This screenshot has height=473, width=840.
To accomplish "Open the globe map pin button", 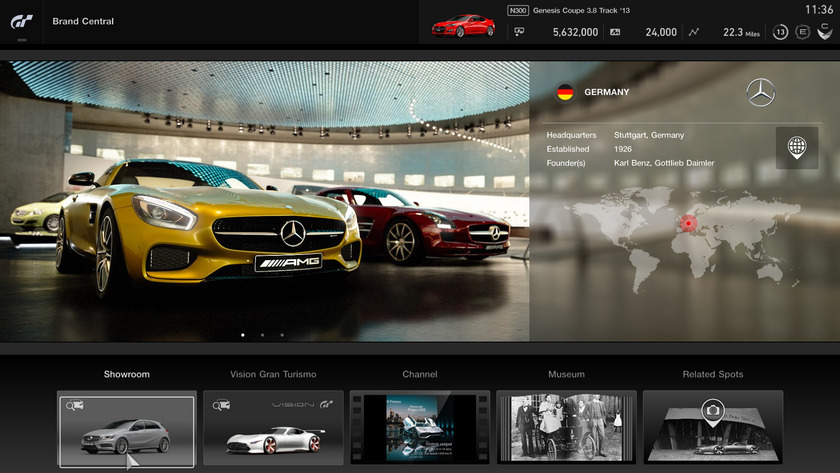I will 797,148.
